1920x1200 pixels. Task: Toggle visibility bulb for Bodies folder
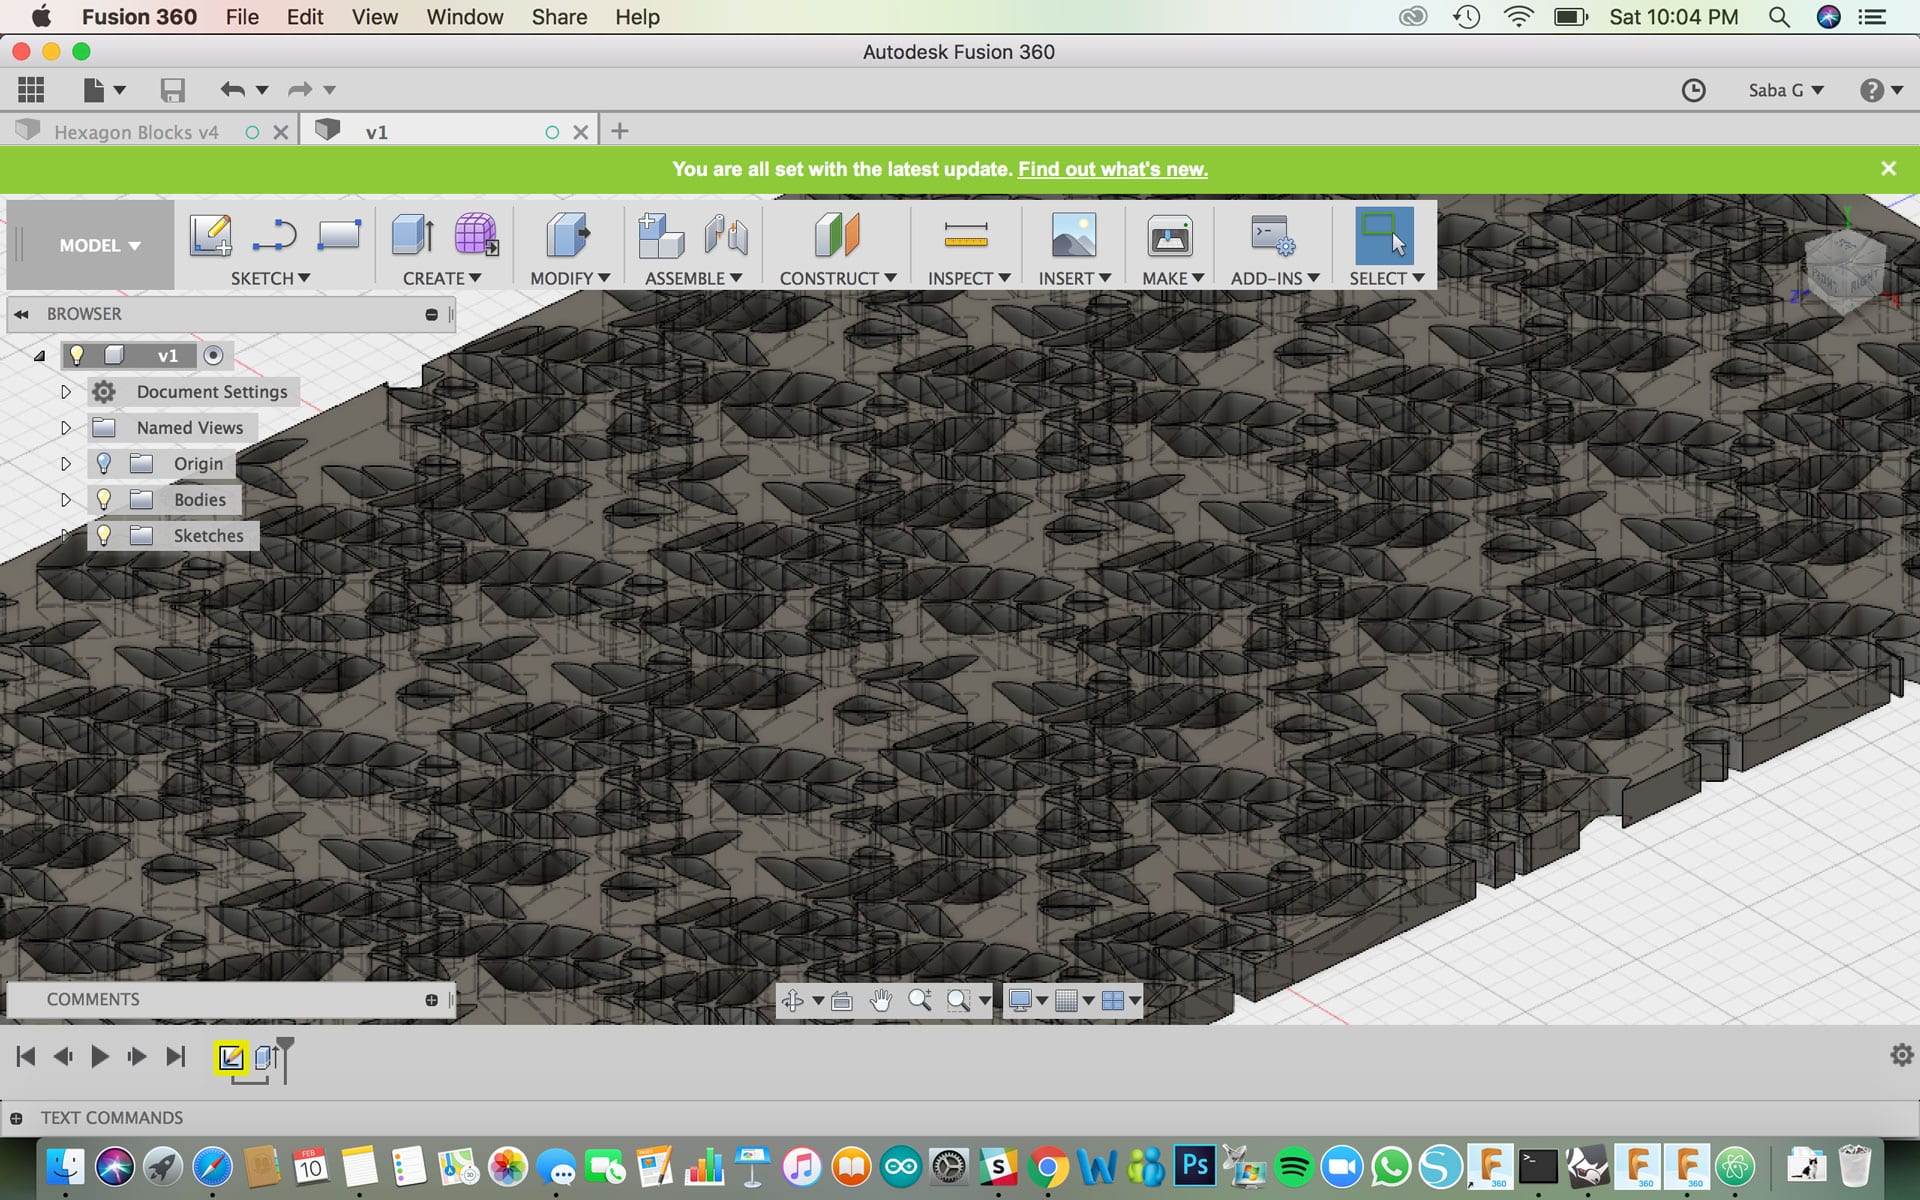pos(104,499)
